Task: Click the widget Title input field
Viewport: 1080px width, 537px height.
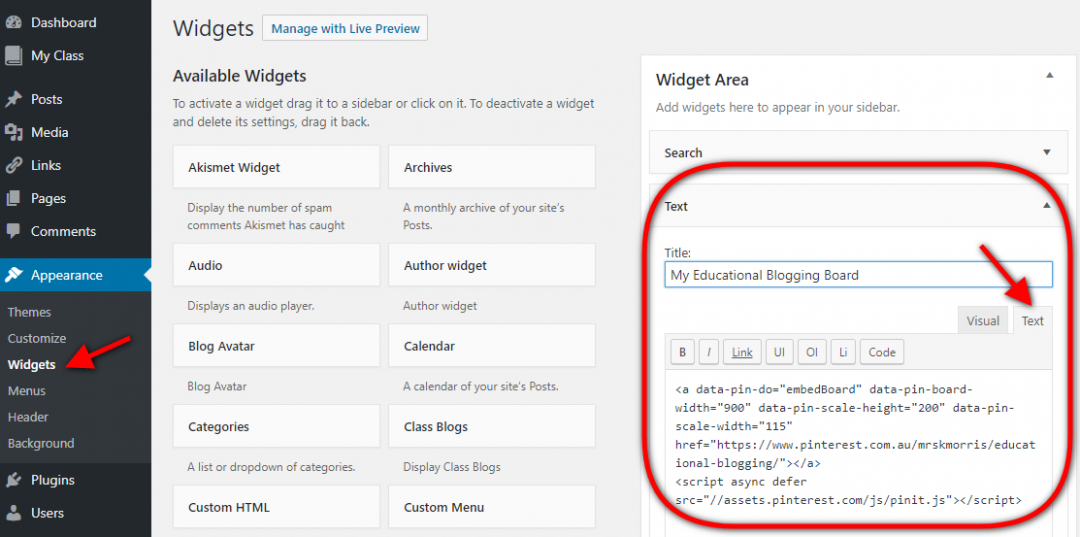Action: pos(858,275)
